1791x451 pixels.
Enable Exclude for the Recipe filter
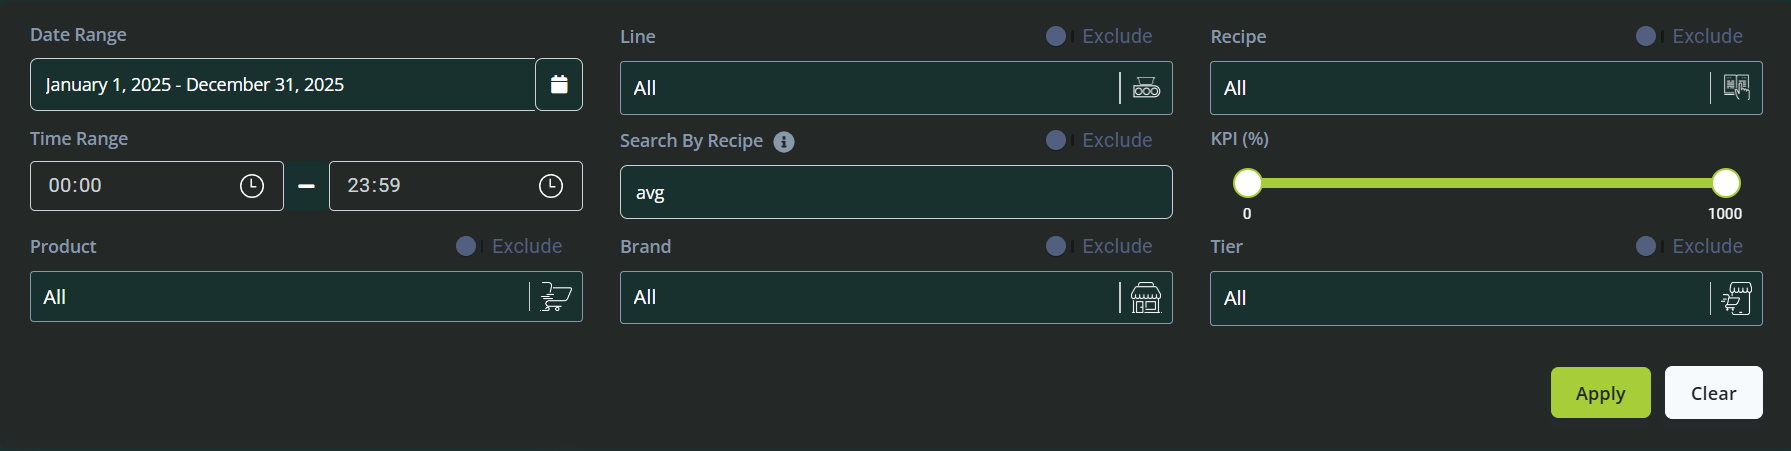coord(1646,36)
